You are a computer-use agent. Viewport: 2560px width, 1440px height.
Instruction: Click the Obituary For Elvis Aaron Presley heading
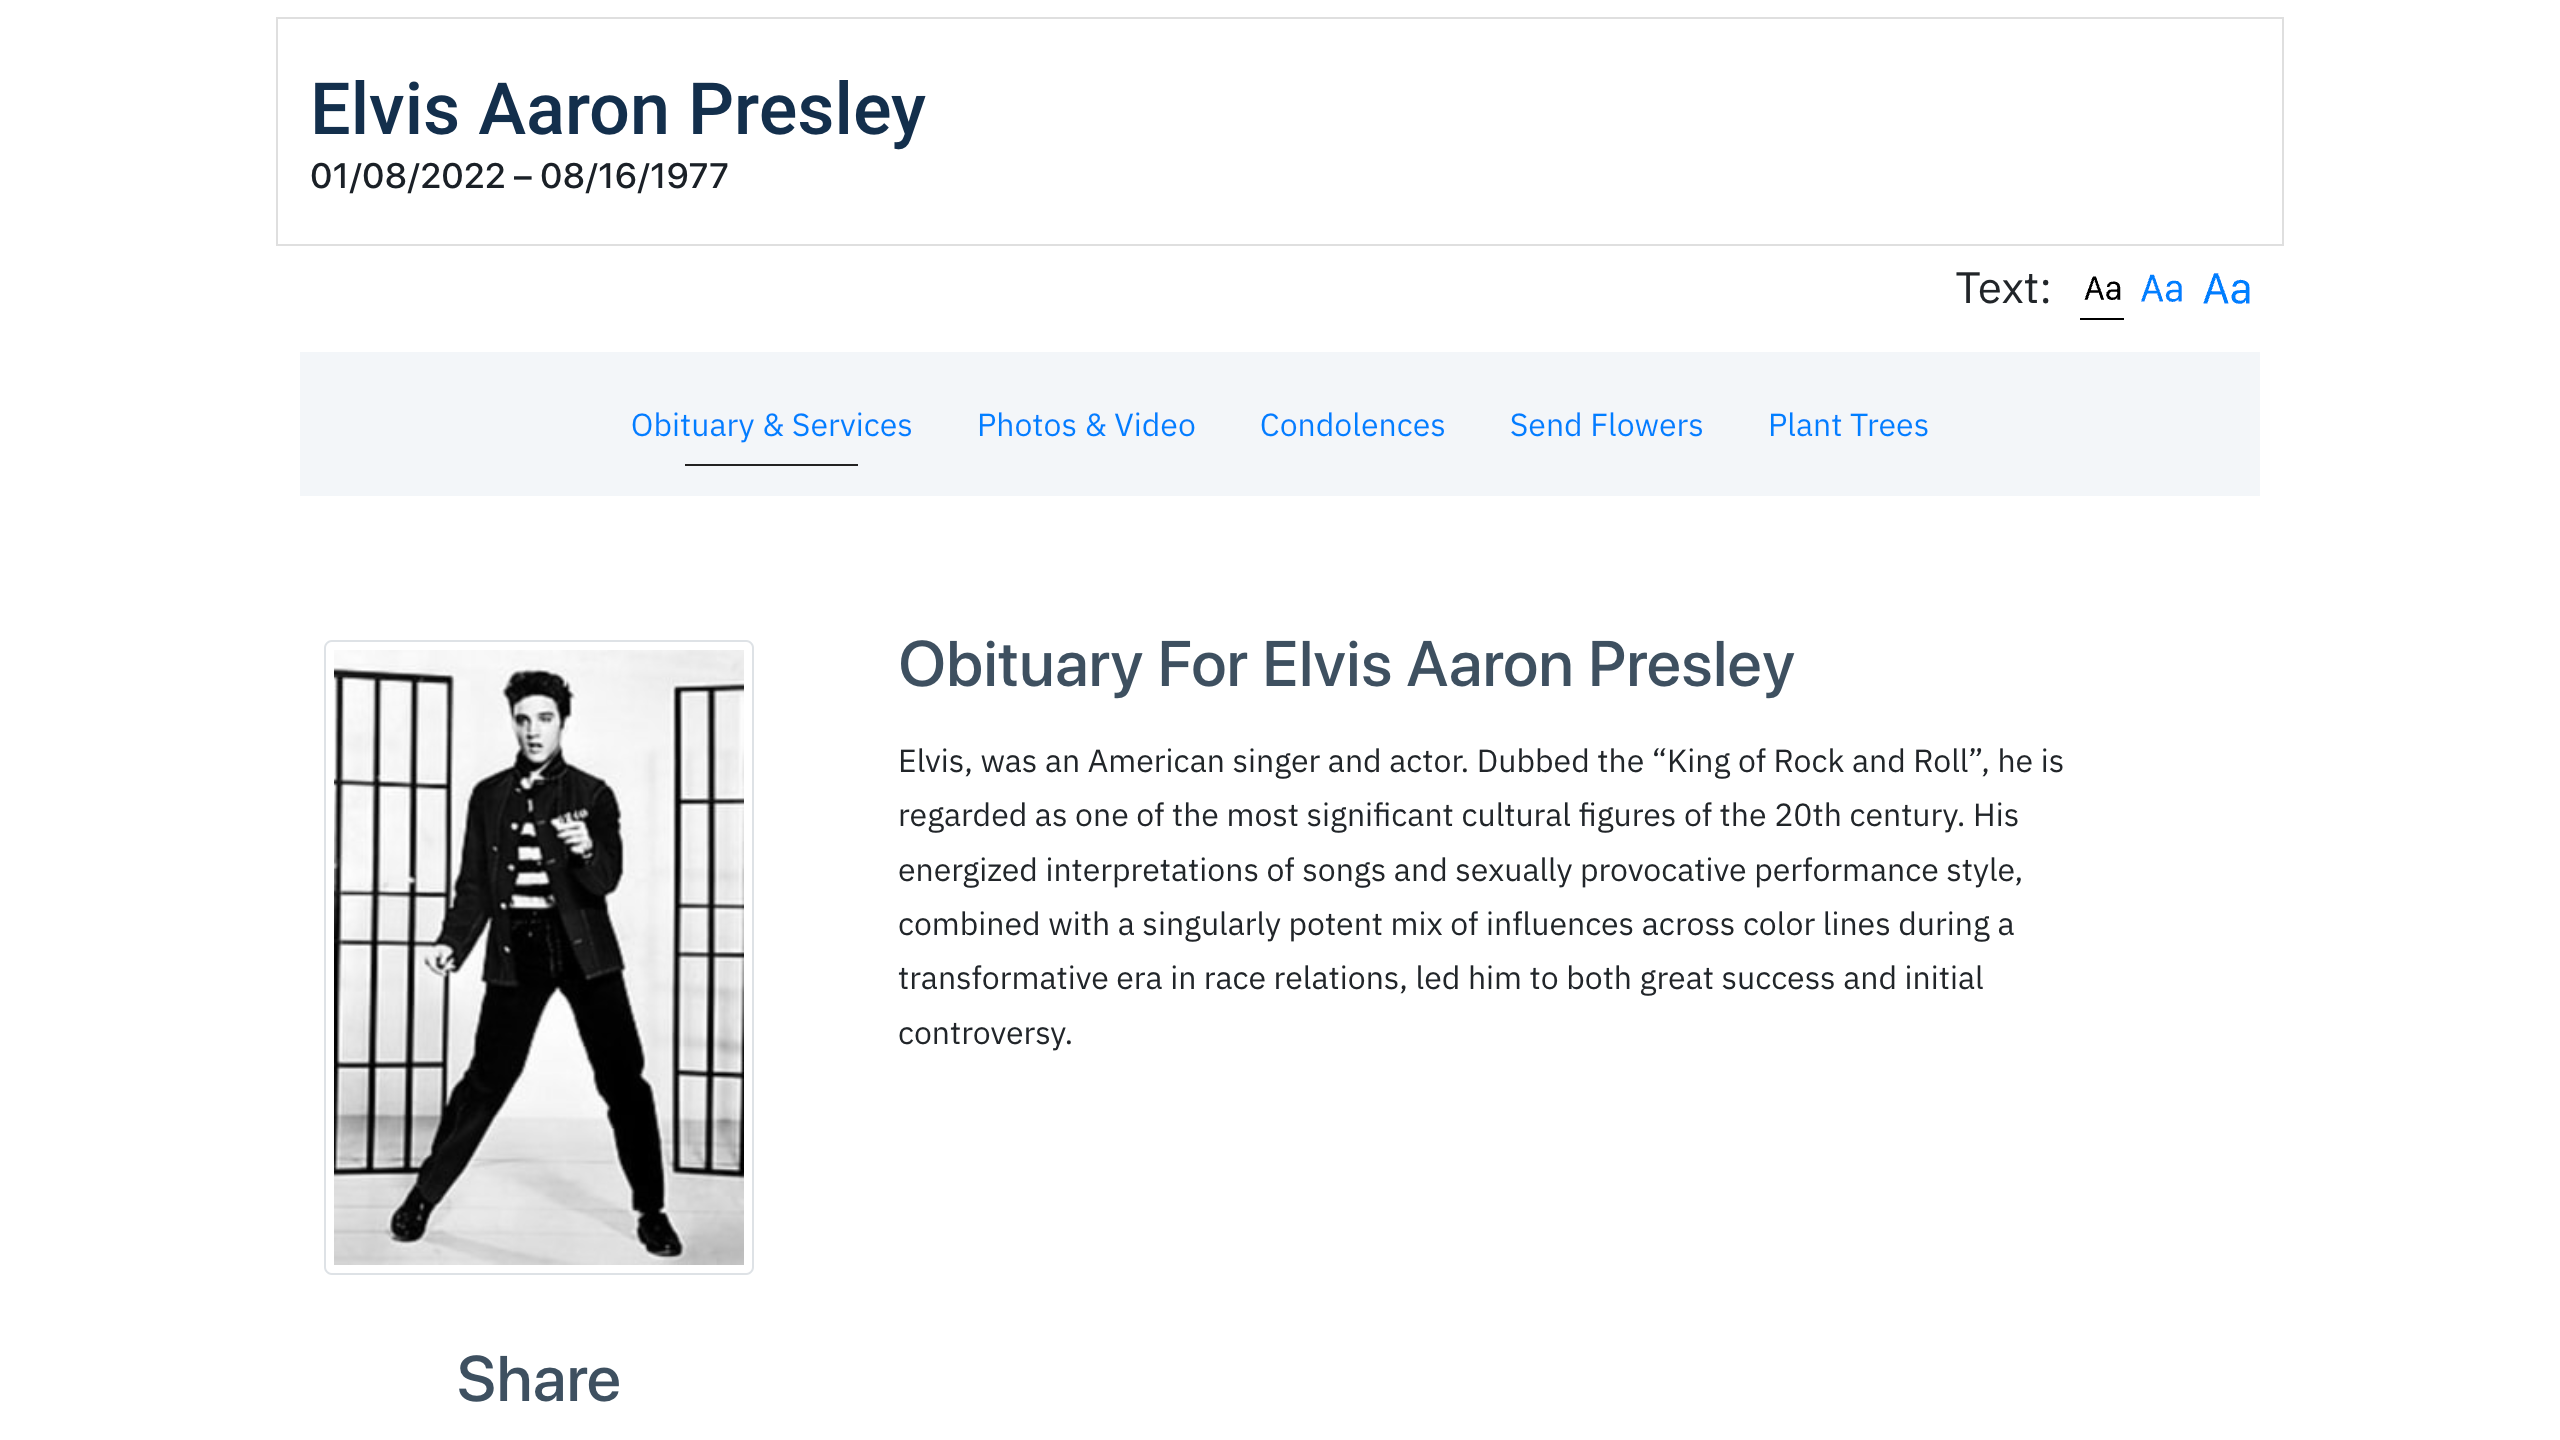pyautogui.click(x=1346, y=665)
